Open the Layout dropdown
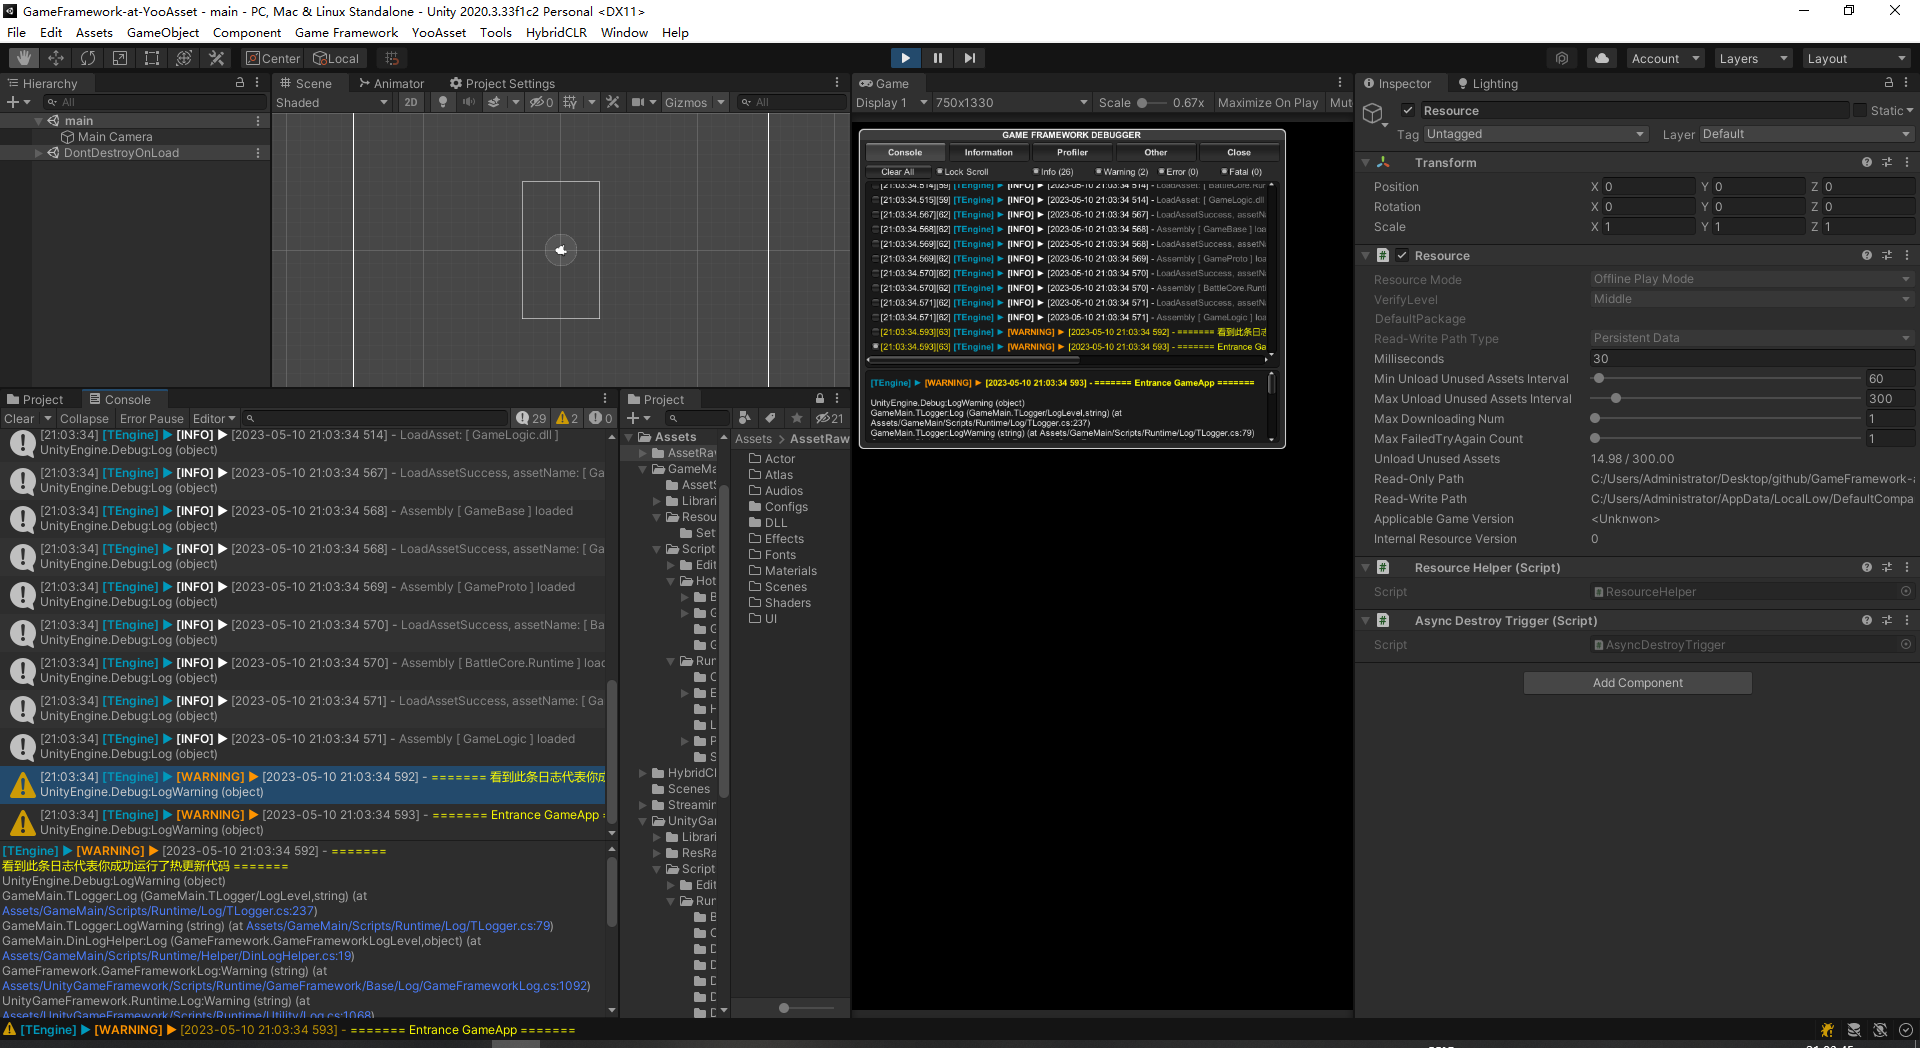Image resolution: width=1920 pixels, height=1048 pixels. pyautogui.click(x=1857, y=58)
